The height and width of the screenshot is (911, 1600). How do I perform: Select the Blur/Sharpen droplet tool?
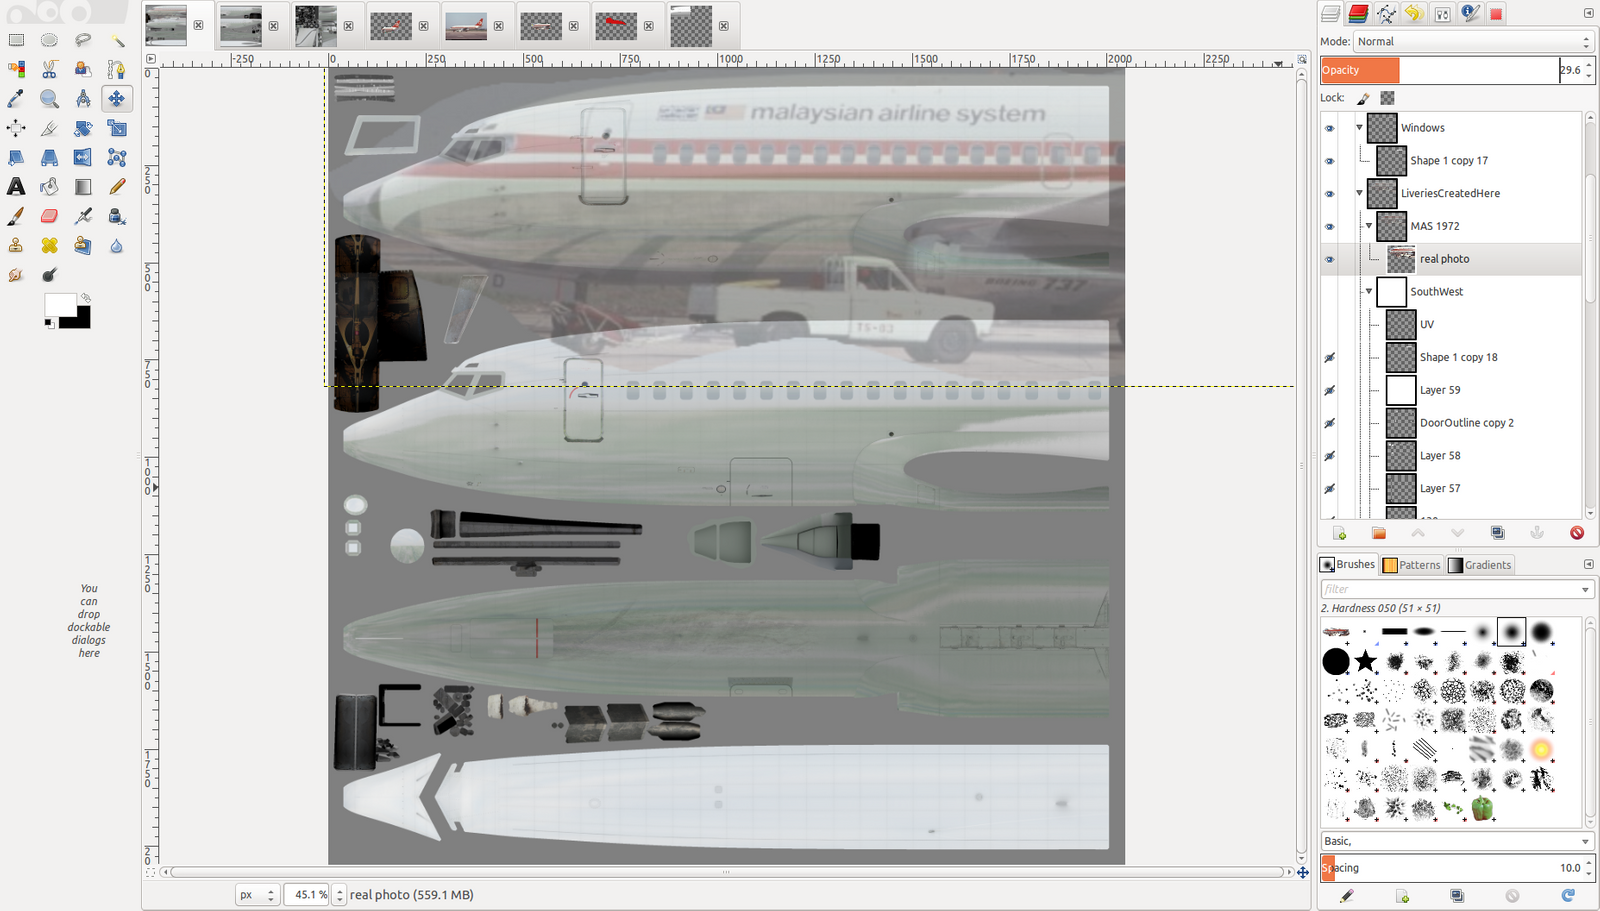pyautogui.click(x=117, y=245)
